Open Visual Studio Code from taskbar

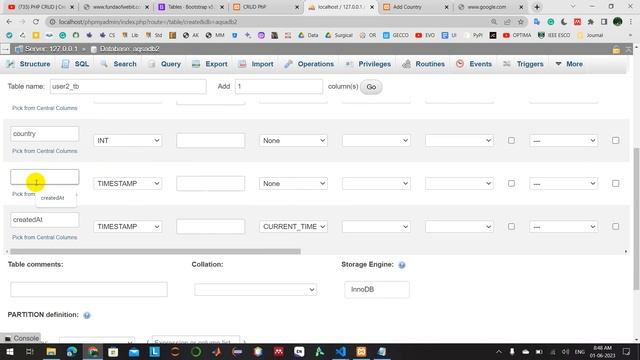(x=341, y=352)
